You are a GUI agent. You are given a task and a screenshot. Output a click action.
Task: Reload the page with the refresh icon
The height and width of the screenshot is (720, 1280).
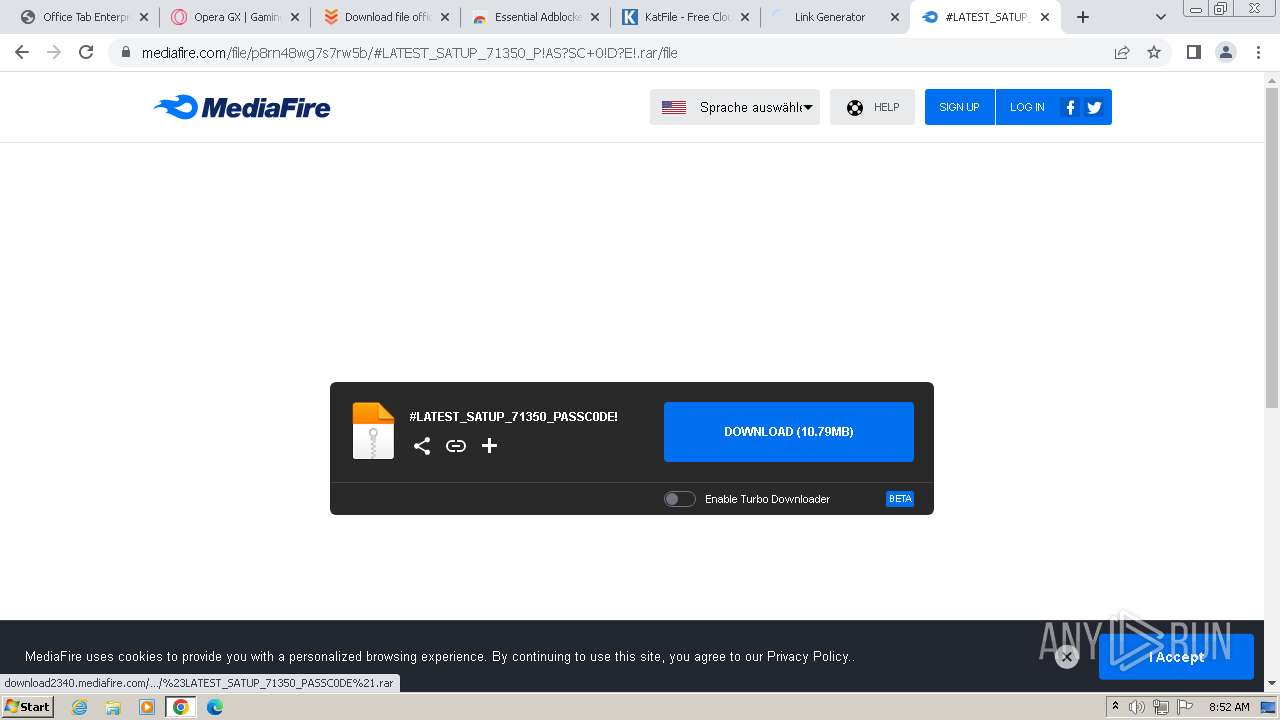86,52
